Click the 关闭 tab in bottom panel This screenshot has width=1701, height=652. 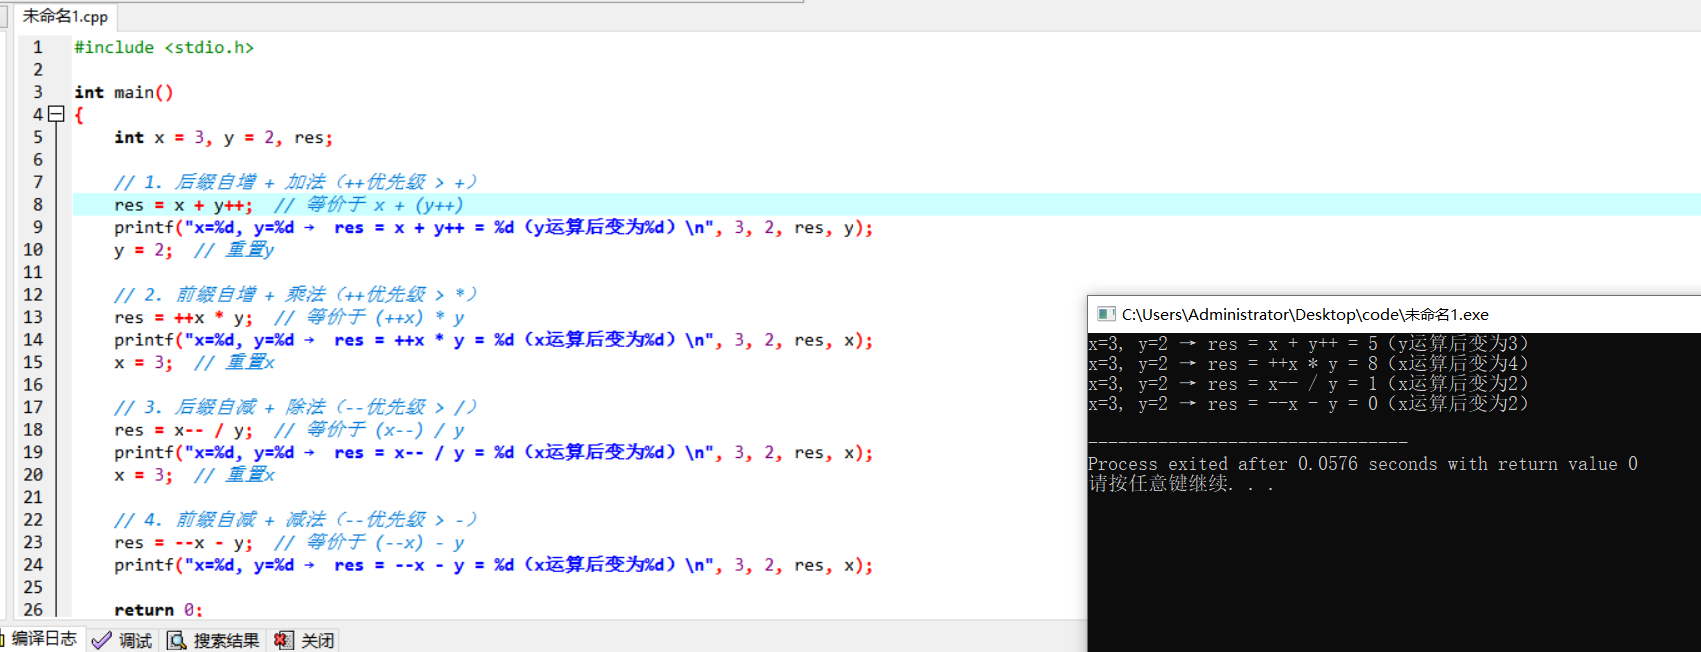(305, 640)
